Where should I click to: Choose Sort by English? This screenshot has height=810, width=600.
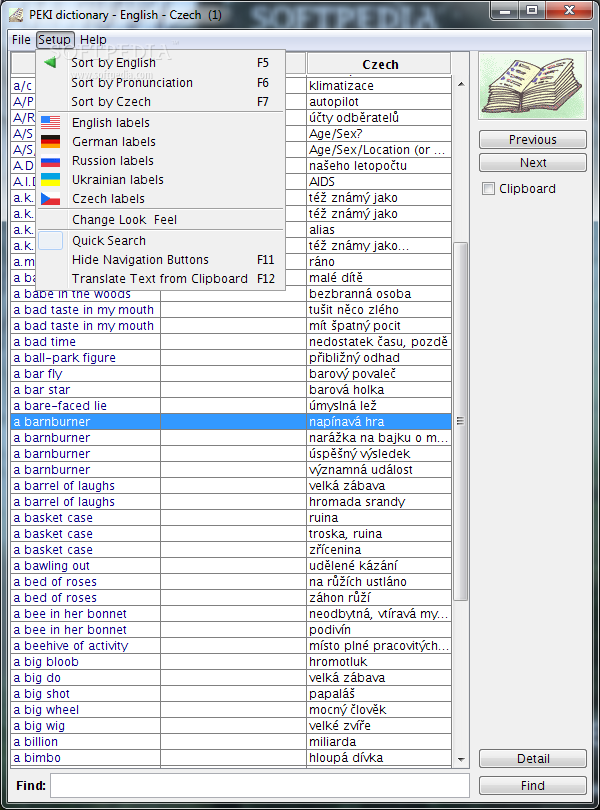[161, 63]
